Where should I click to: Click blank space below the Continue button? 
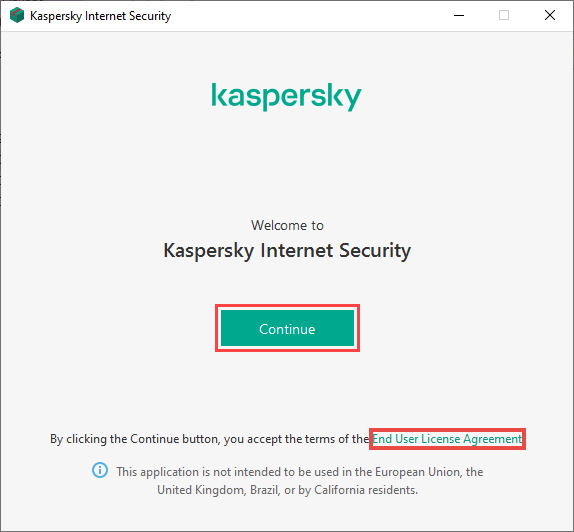(x=287, y=390)
